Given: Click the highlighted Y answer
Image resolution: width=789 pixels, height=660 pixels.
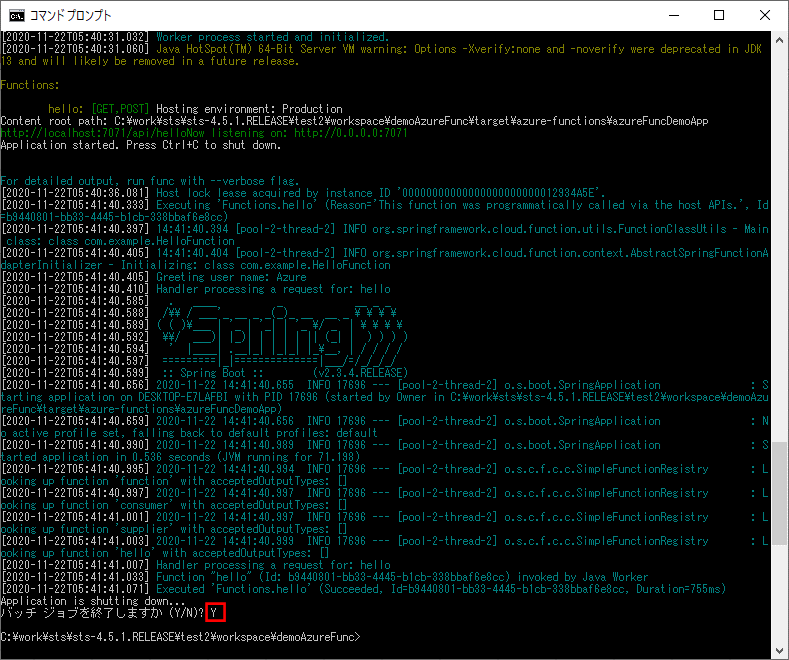Looking at the screenshot, I should 215,613.
